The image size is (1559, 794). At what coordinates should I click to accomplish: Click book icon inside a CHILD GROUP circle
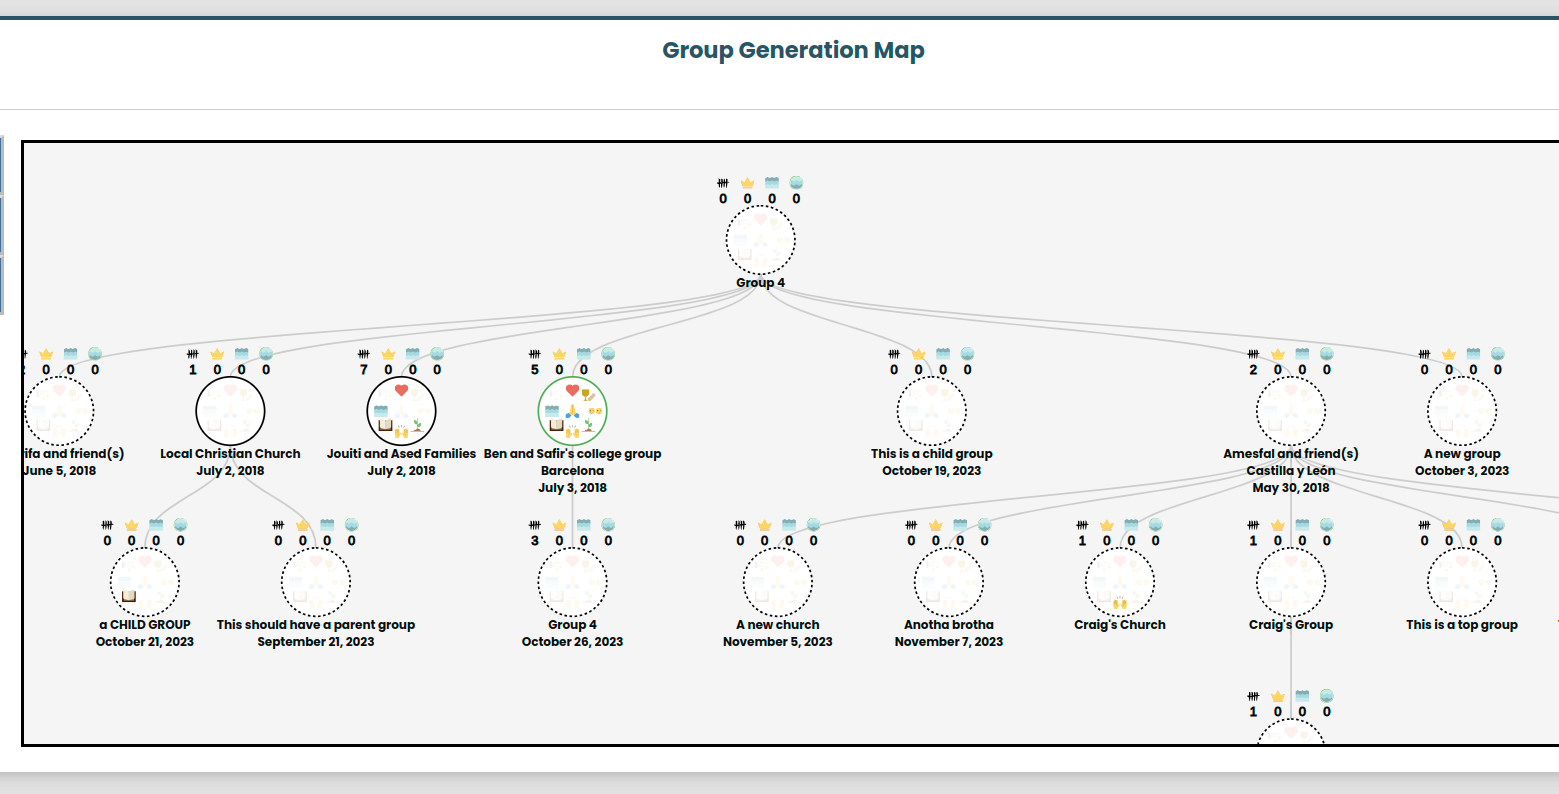tap(128, 596)
